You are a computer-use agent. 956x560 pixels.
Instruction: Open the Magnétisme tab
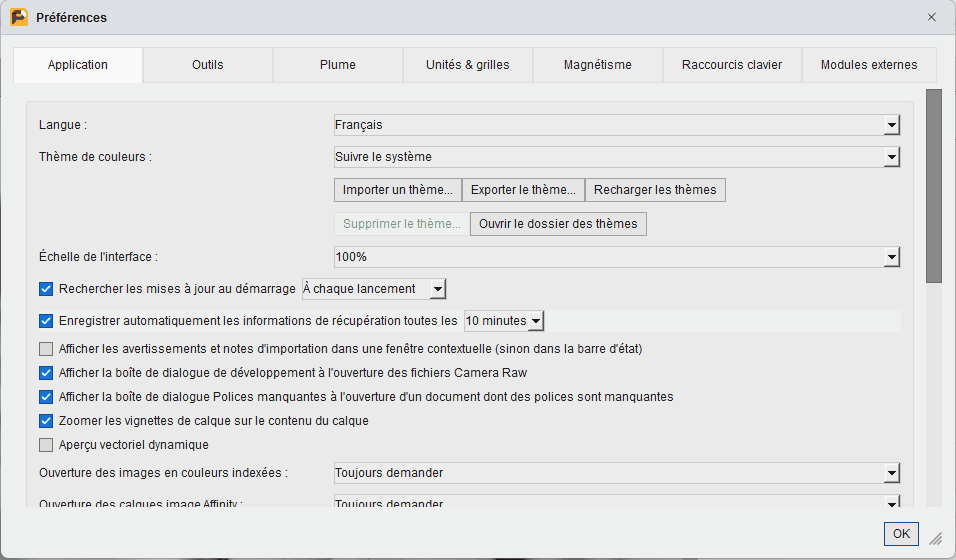598,65
